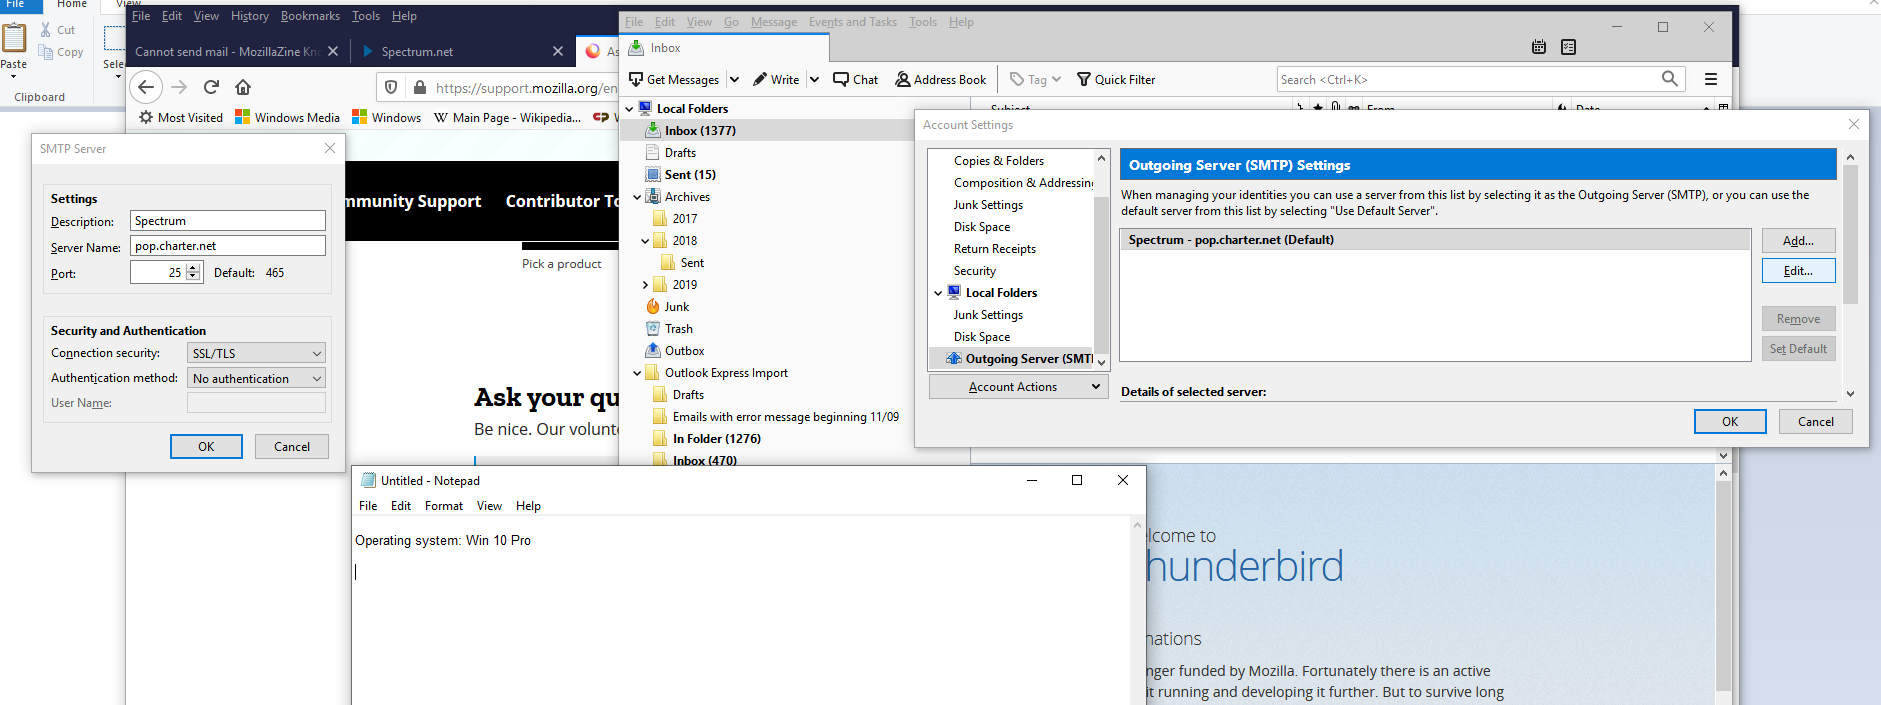1881x705 pixels.
Task: Click the Server Name field pop.charter.net
Action: 228,246
